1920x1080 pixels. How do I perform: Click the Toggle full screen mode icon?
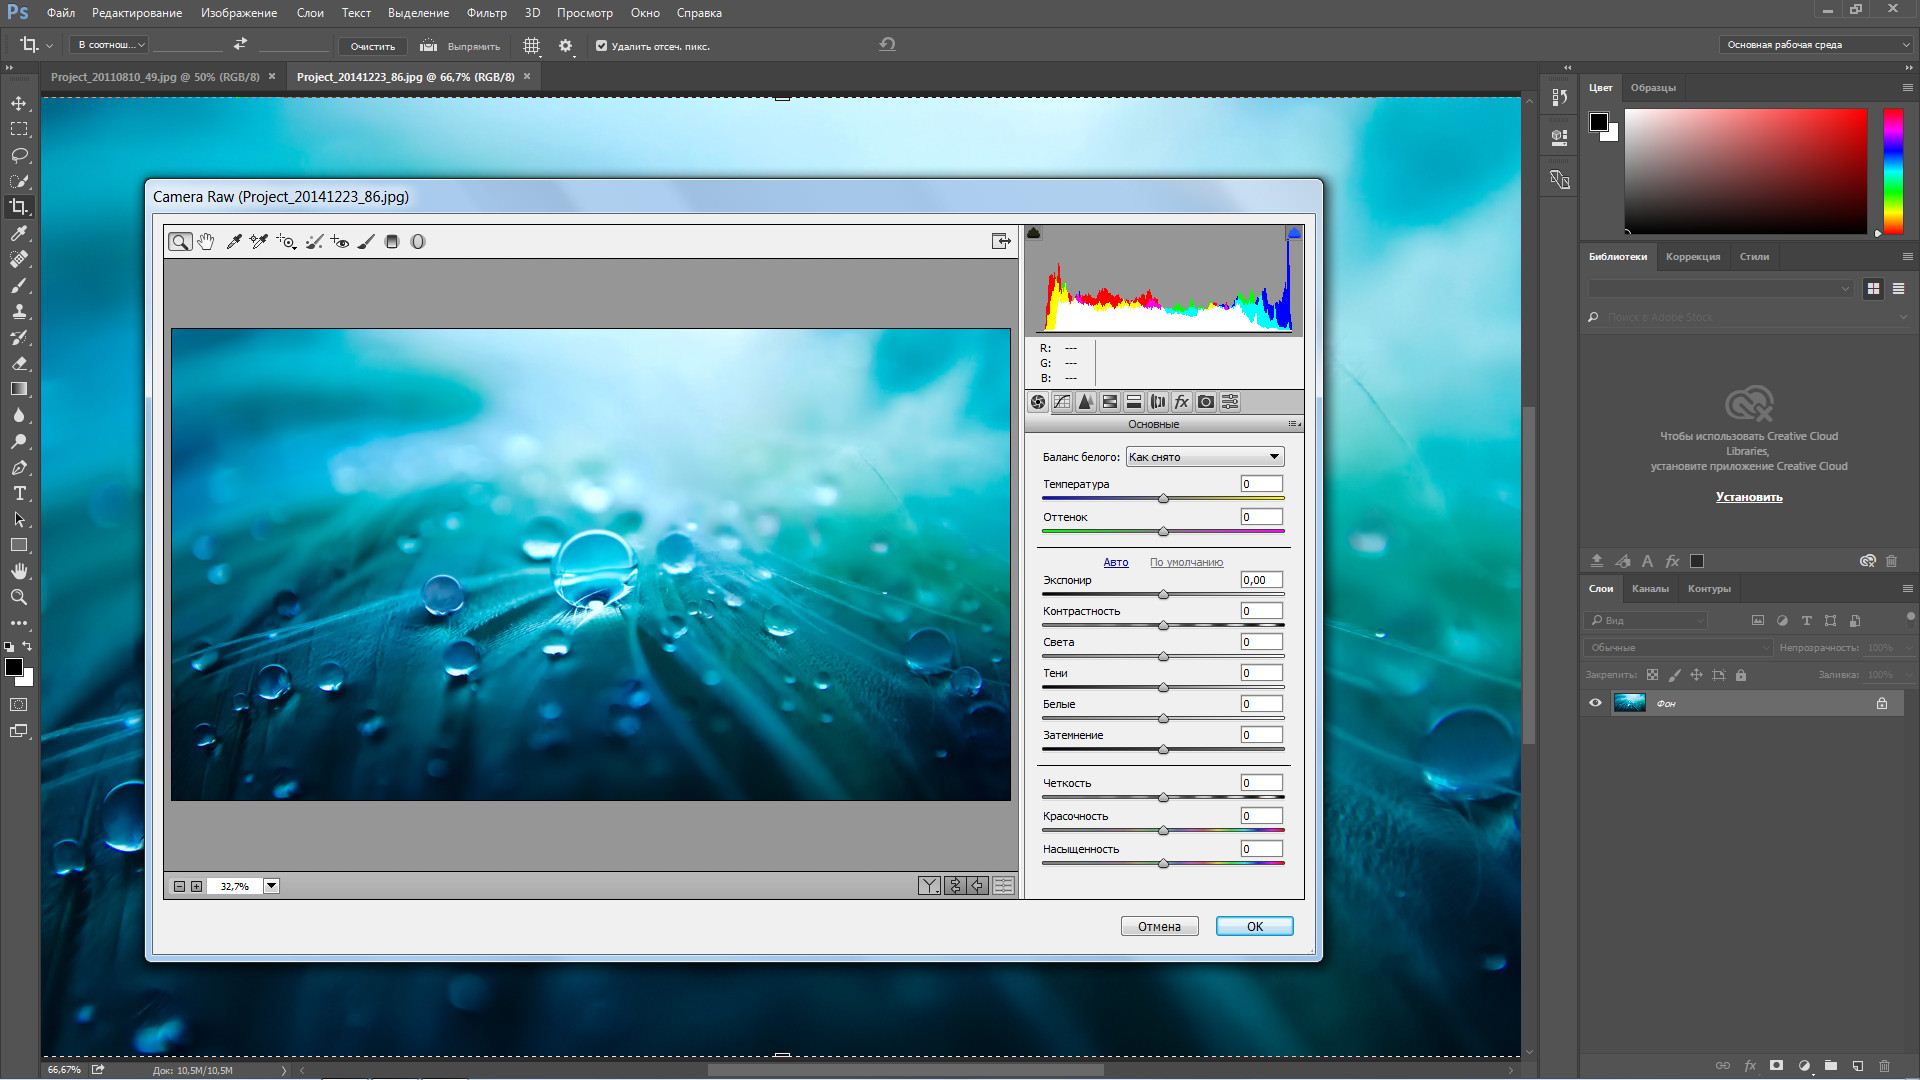1001,241
